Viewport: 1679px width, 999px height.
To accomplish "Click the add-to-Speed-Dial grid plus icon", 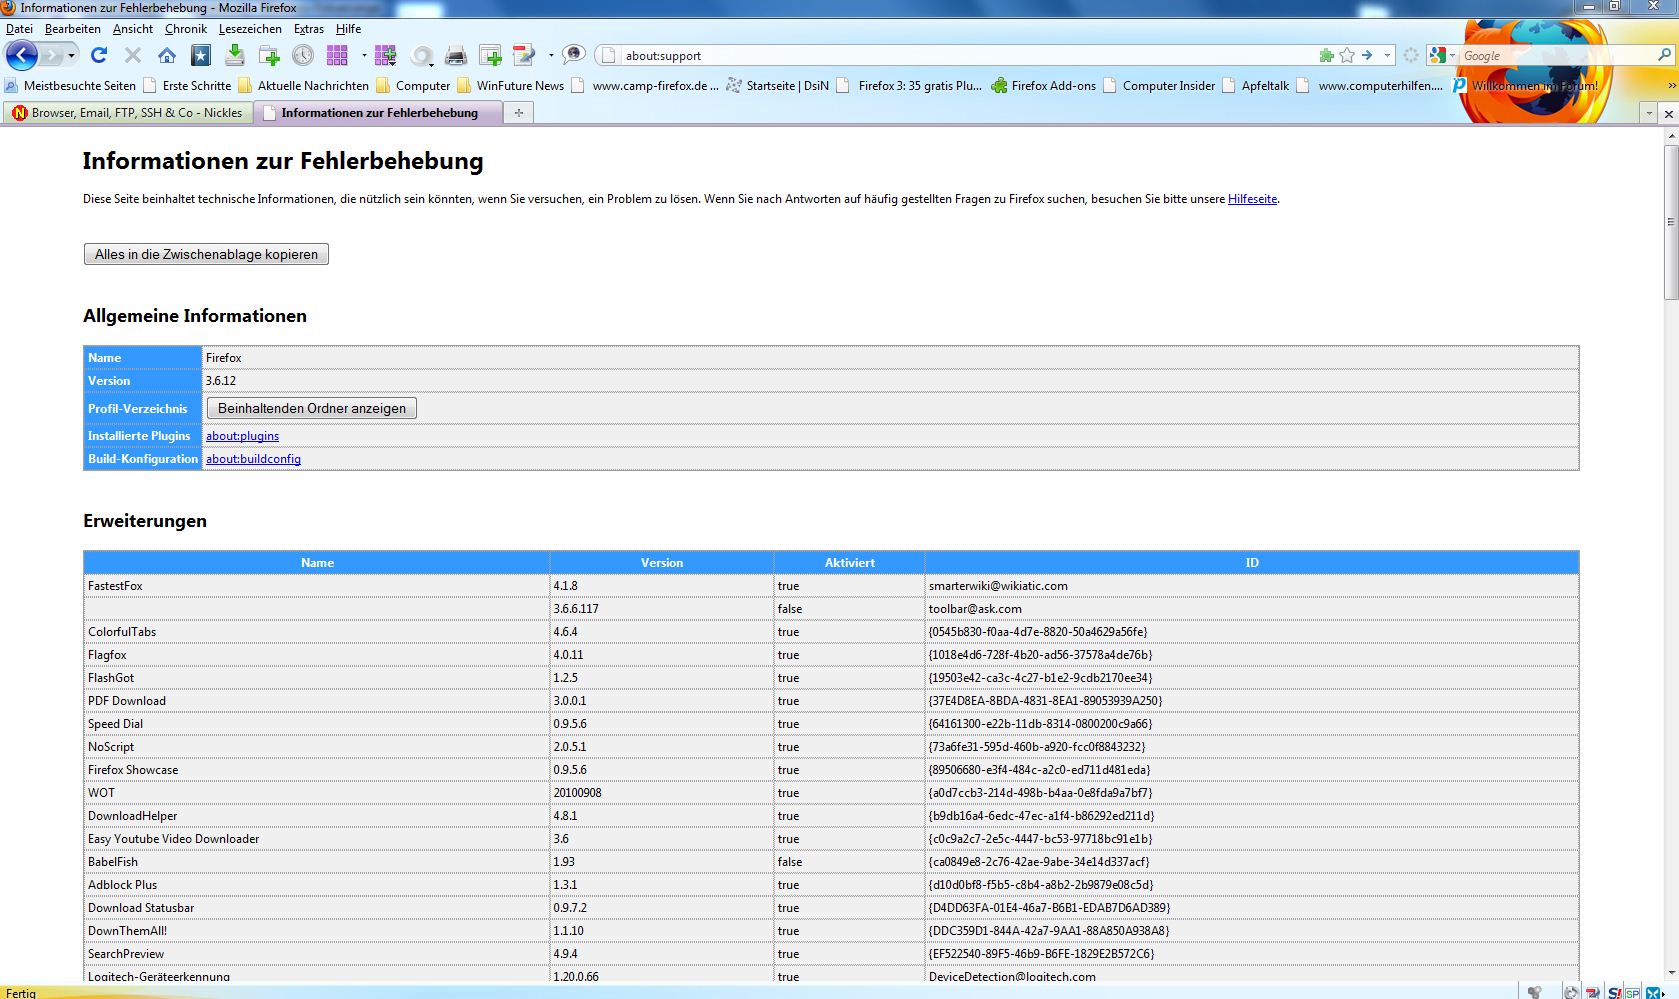I will tap(386, 55).
